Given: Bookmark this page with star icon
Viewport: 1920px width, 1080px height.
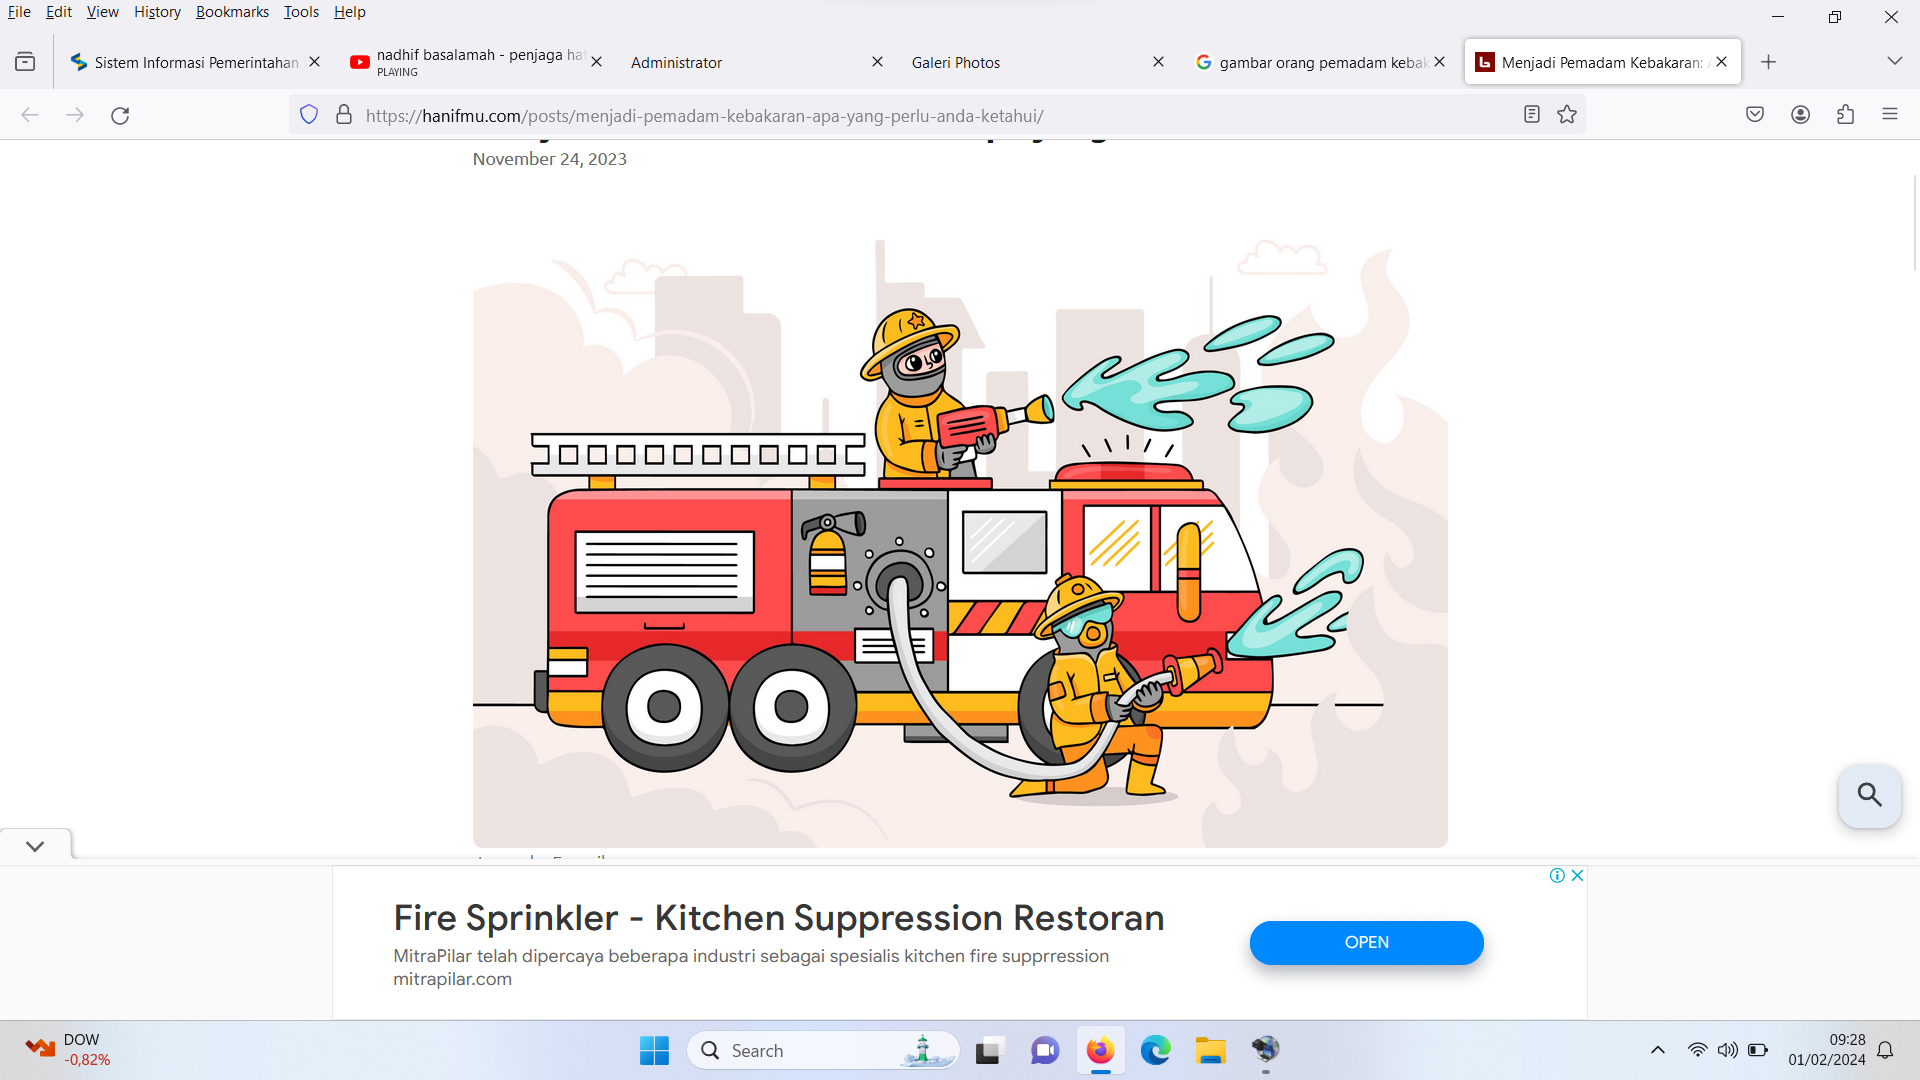Looking at the screenshot, I should [x=1567, y=115].
